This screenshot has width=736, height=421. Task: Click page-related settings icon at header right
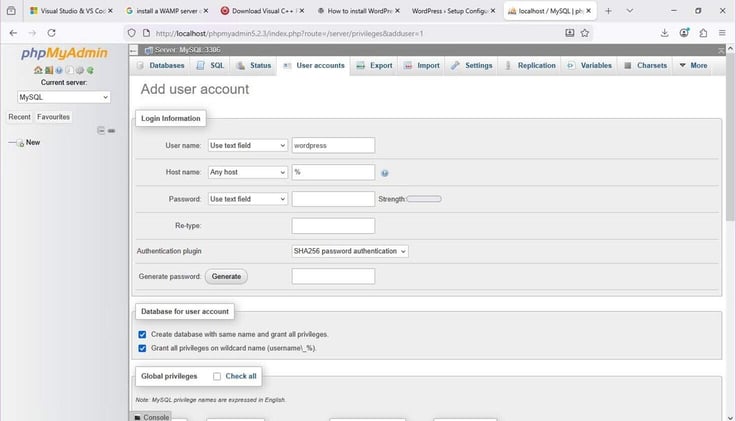[x=721, y=50]
